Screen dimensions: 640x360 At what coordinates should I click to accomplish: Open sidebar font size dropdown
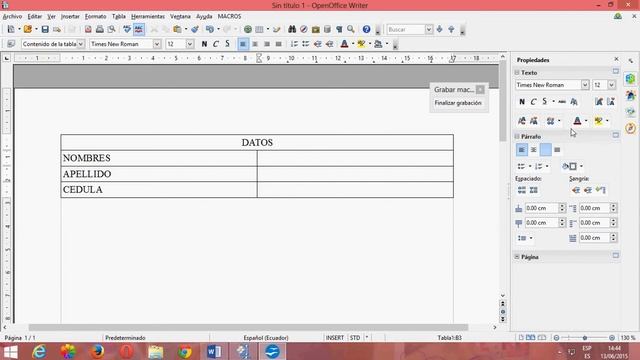[x=611, y=84]
